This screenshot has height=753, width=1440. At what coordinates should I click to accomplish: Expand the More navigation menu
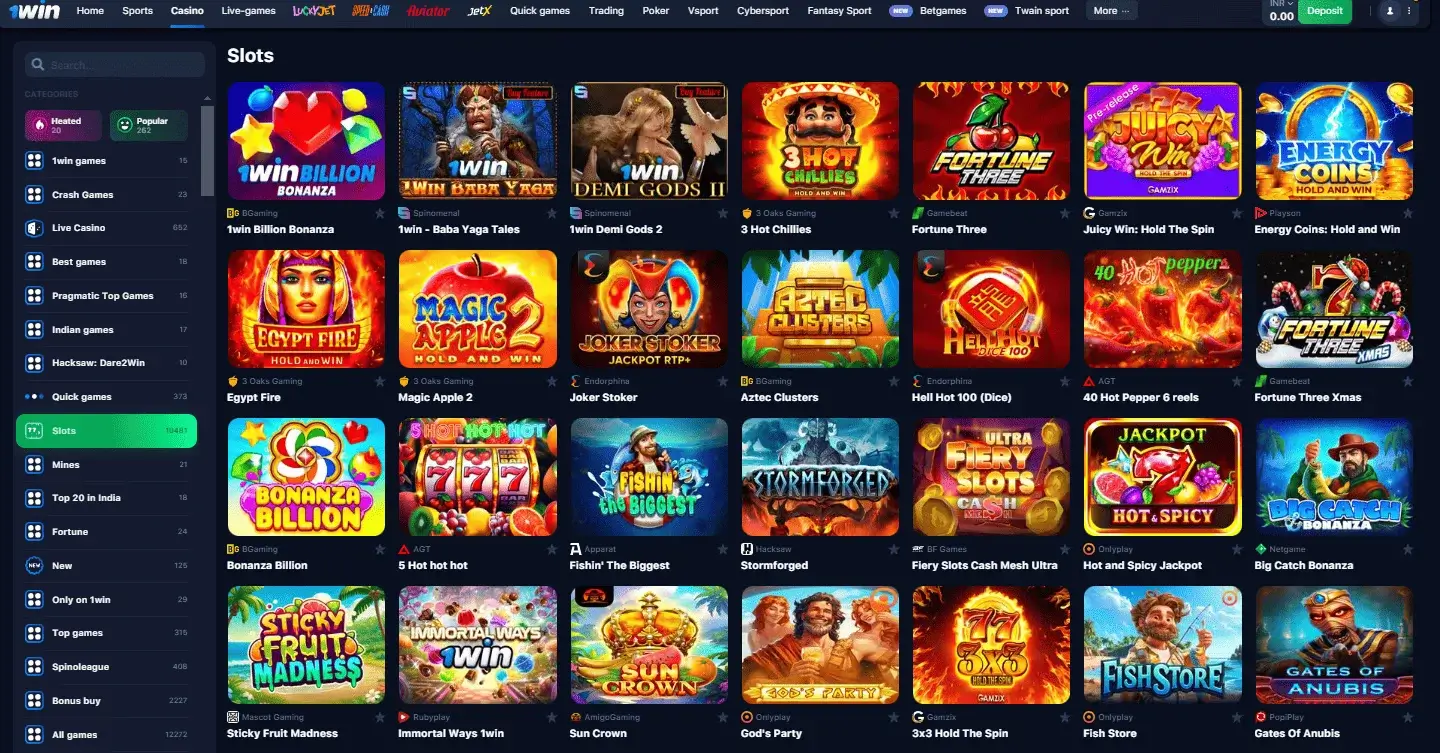pyautogui.click(x=1110, y=11)
